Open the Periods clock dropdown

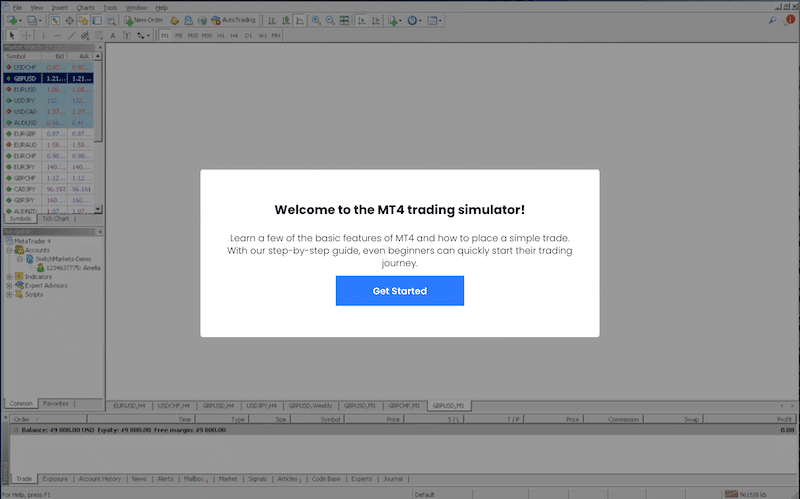point(414,20)
